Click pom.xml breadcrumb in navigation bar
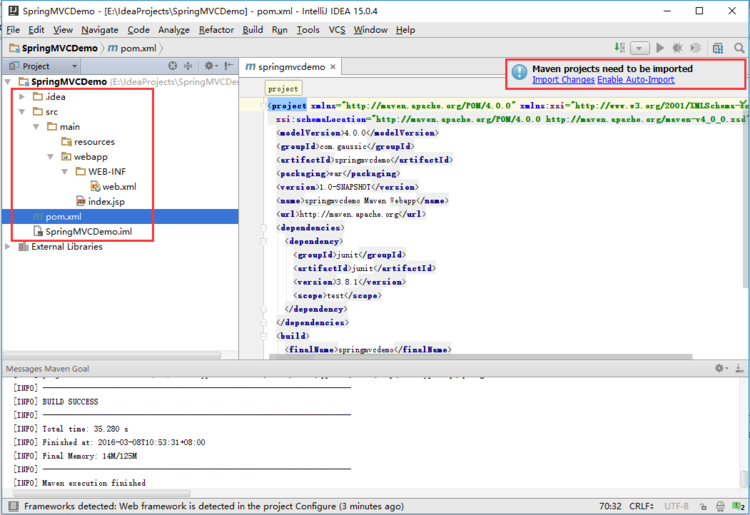750x515 pixels. [x=132, y=48]
